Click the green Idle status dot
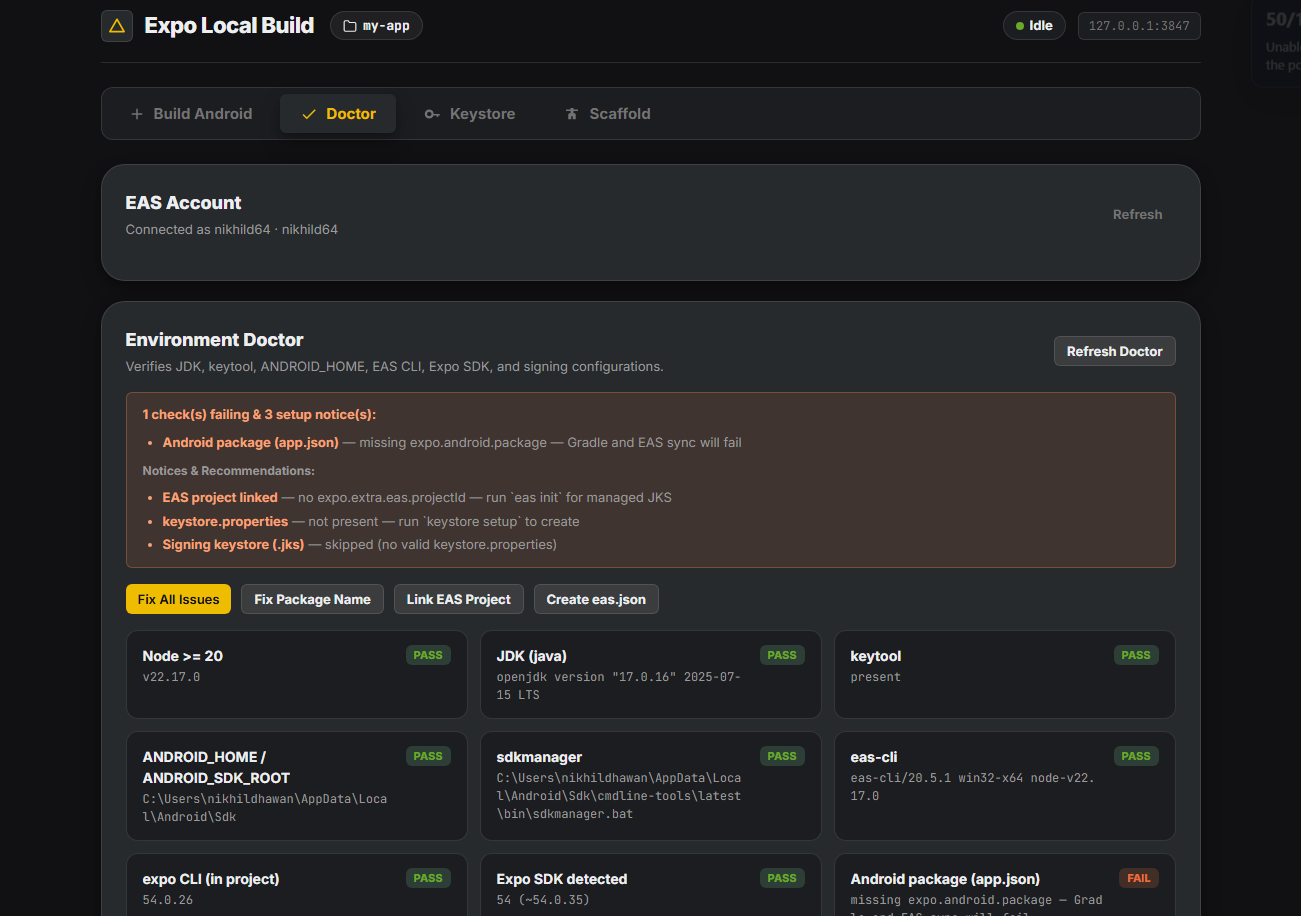 pos(1020,26)
